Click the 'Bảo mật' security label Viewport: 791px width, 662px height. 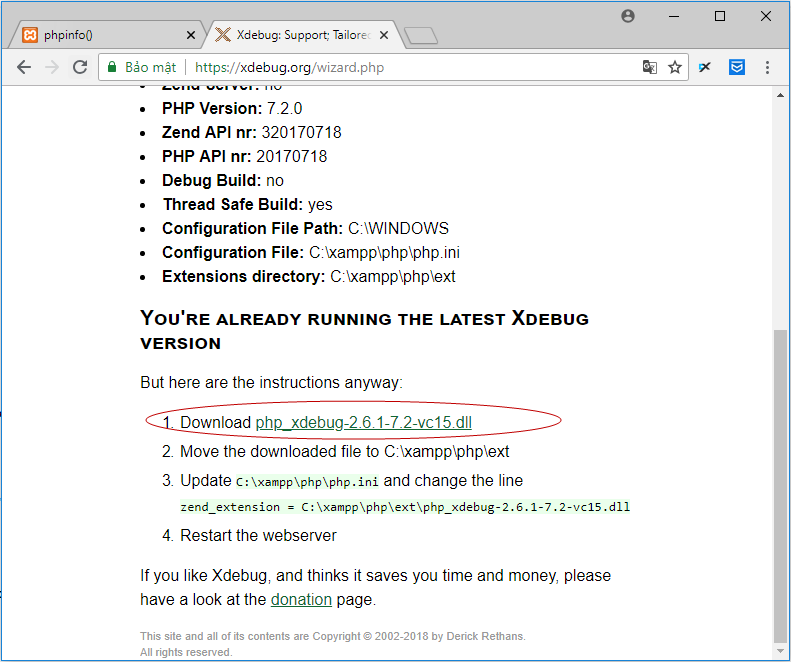150,67
